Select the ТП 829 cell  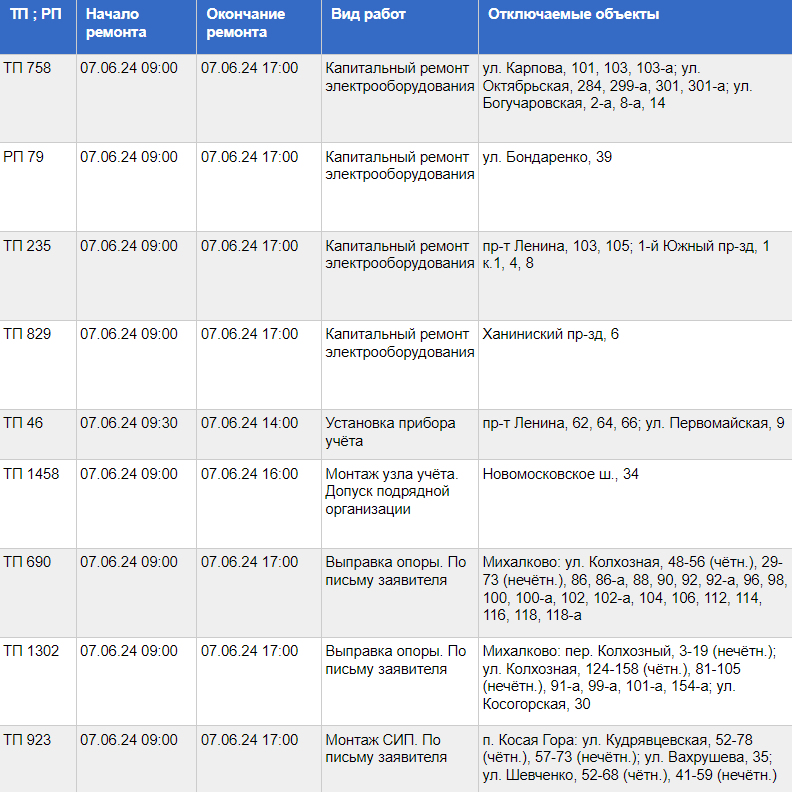point(27,334)
